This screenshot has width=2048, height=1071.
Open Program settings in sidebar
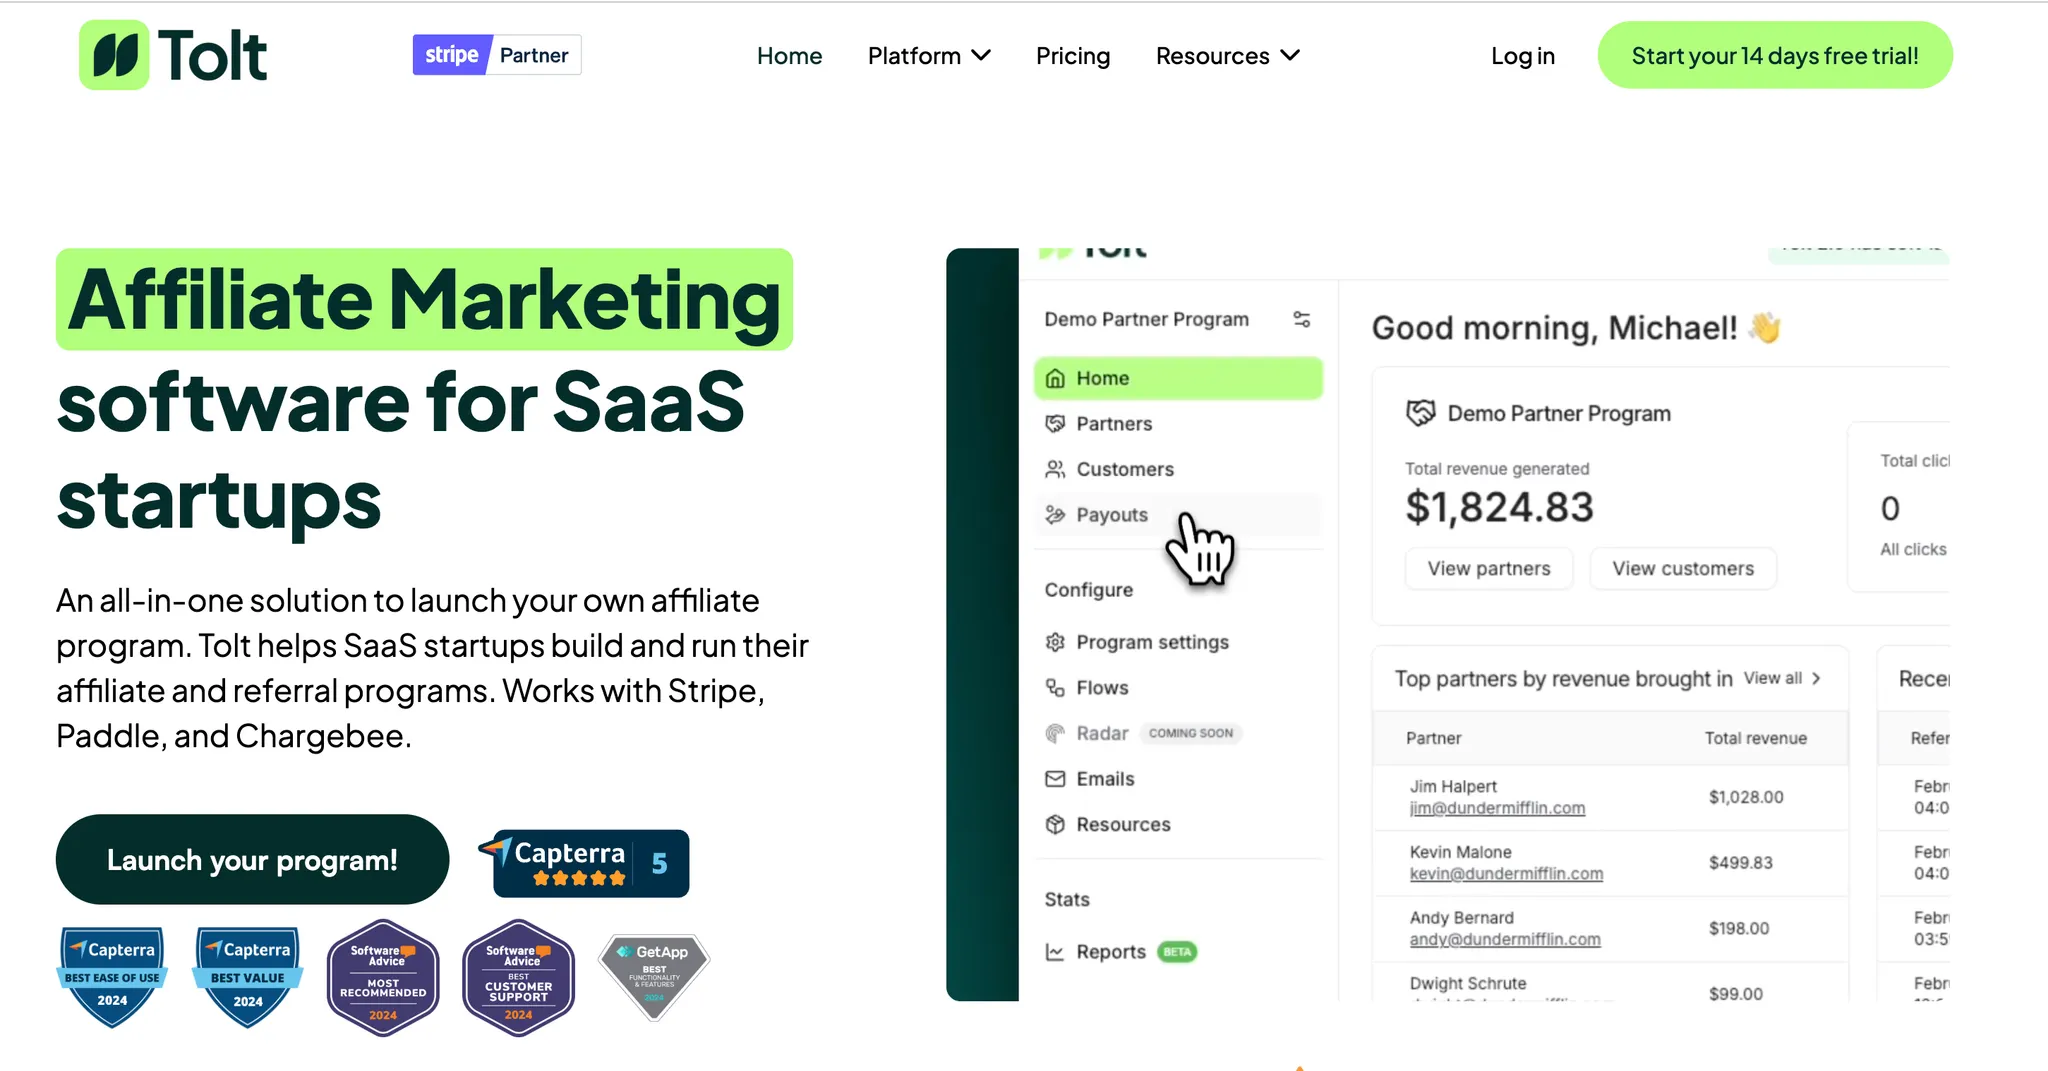(x=1178, y=642)
